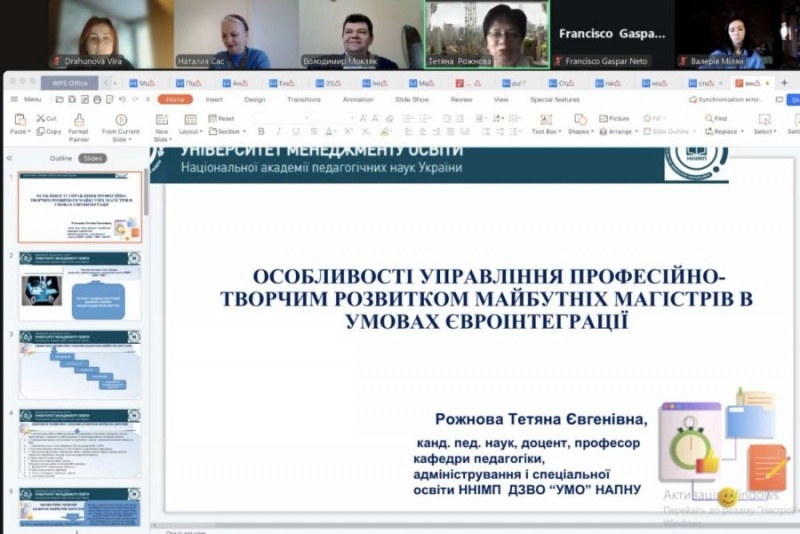This screenshot has height=534, width=800.
Task: Click the Format Painter tool
Action: [x=79, y=123]
